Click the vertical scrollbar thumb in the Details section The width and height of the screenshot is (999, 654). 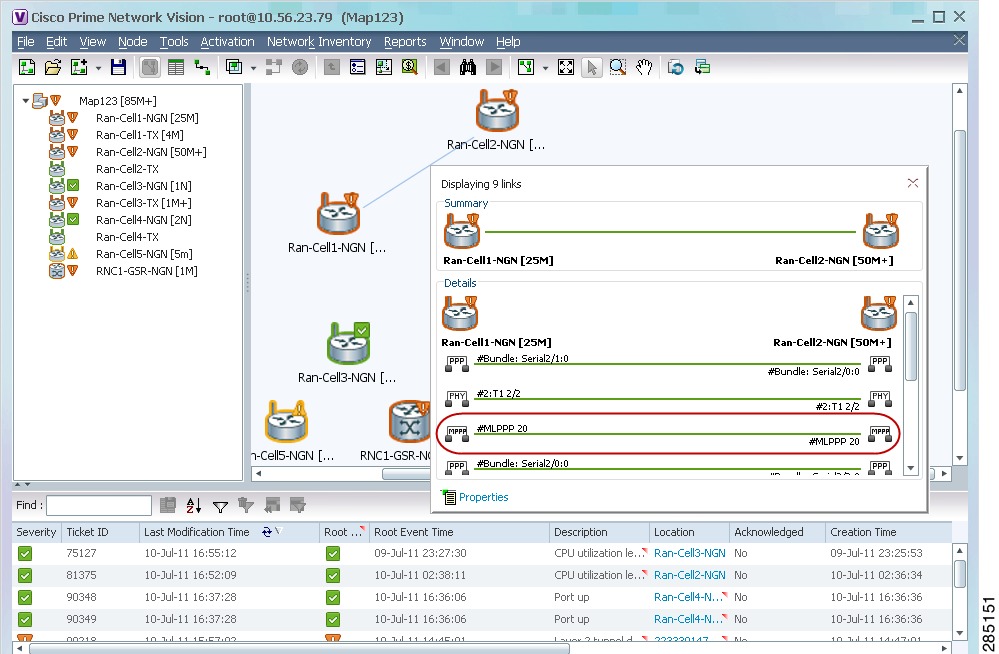coord(911,347)
